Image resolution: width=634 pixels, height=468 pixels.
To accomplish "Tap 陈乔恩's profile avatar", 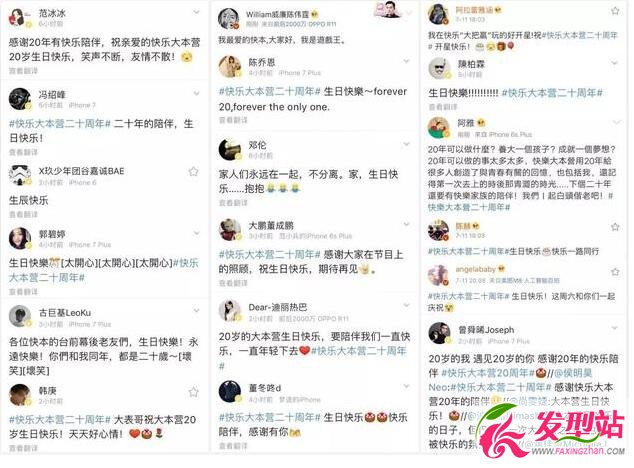I will point(230,67).
